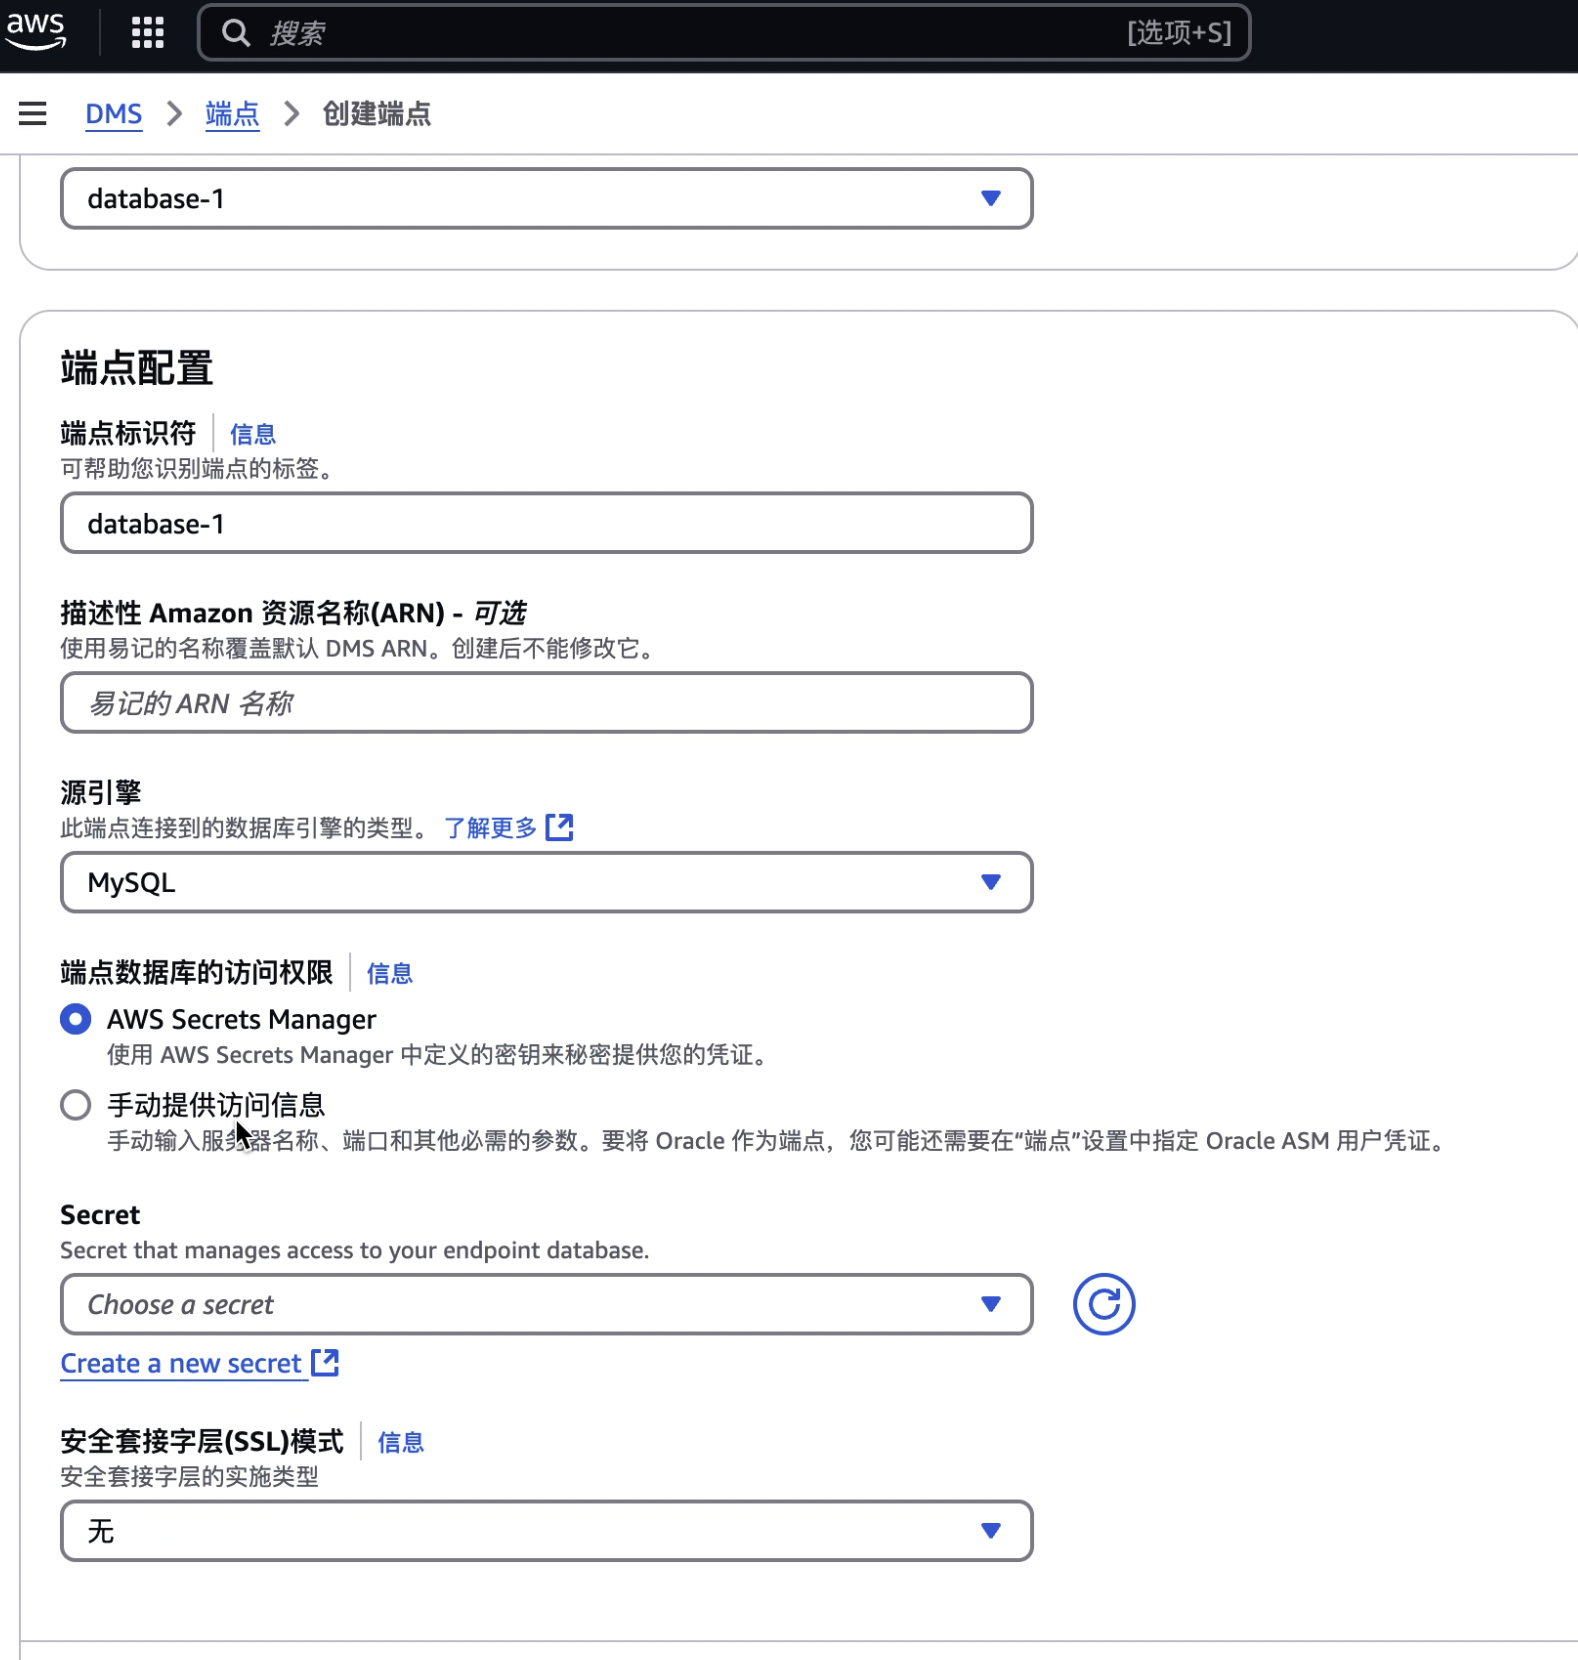Refresh the secrets list with circular arrow

tap(1103, 1304)
